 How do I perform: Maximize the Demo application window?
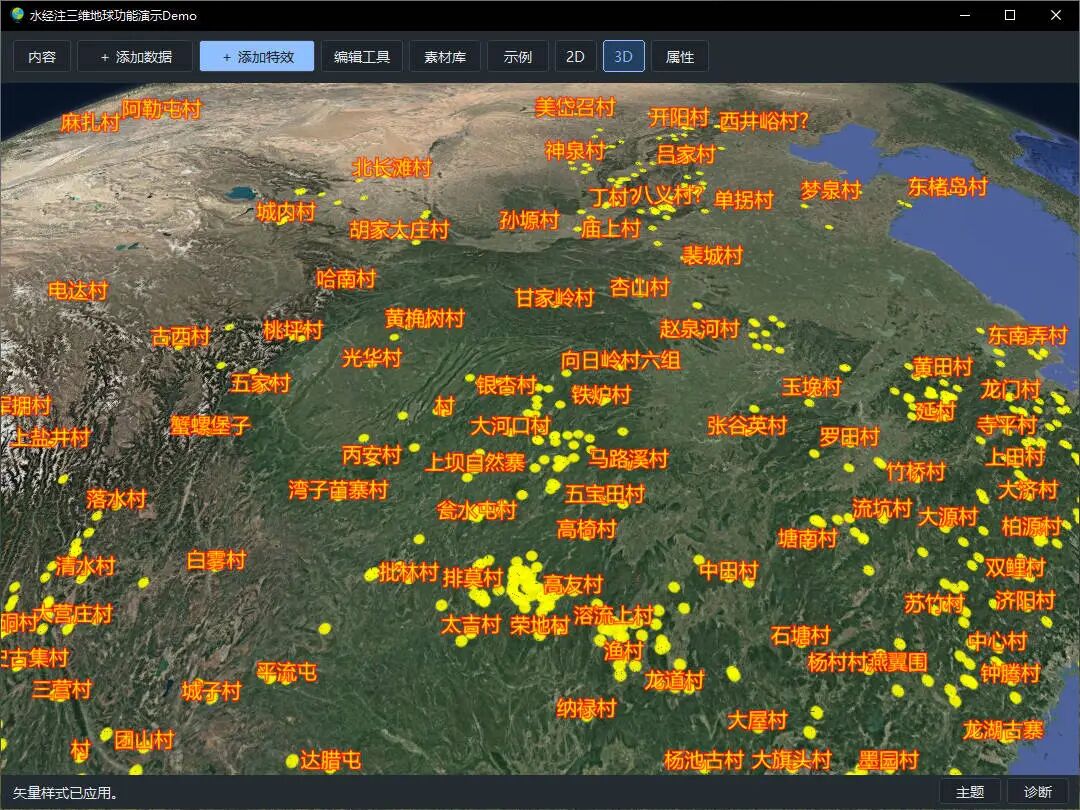tap(1010, 15)
